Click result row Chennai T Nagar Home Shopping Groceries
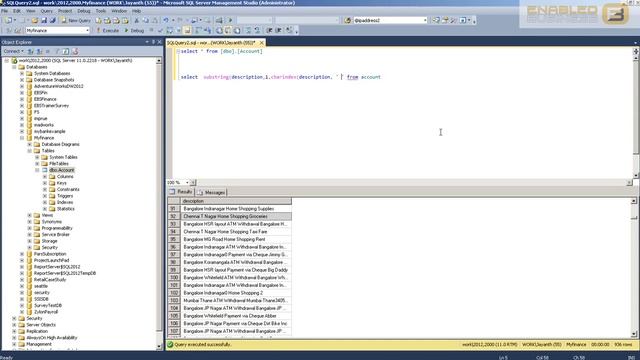 pyautogui.click(x=236, y=216)
